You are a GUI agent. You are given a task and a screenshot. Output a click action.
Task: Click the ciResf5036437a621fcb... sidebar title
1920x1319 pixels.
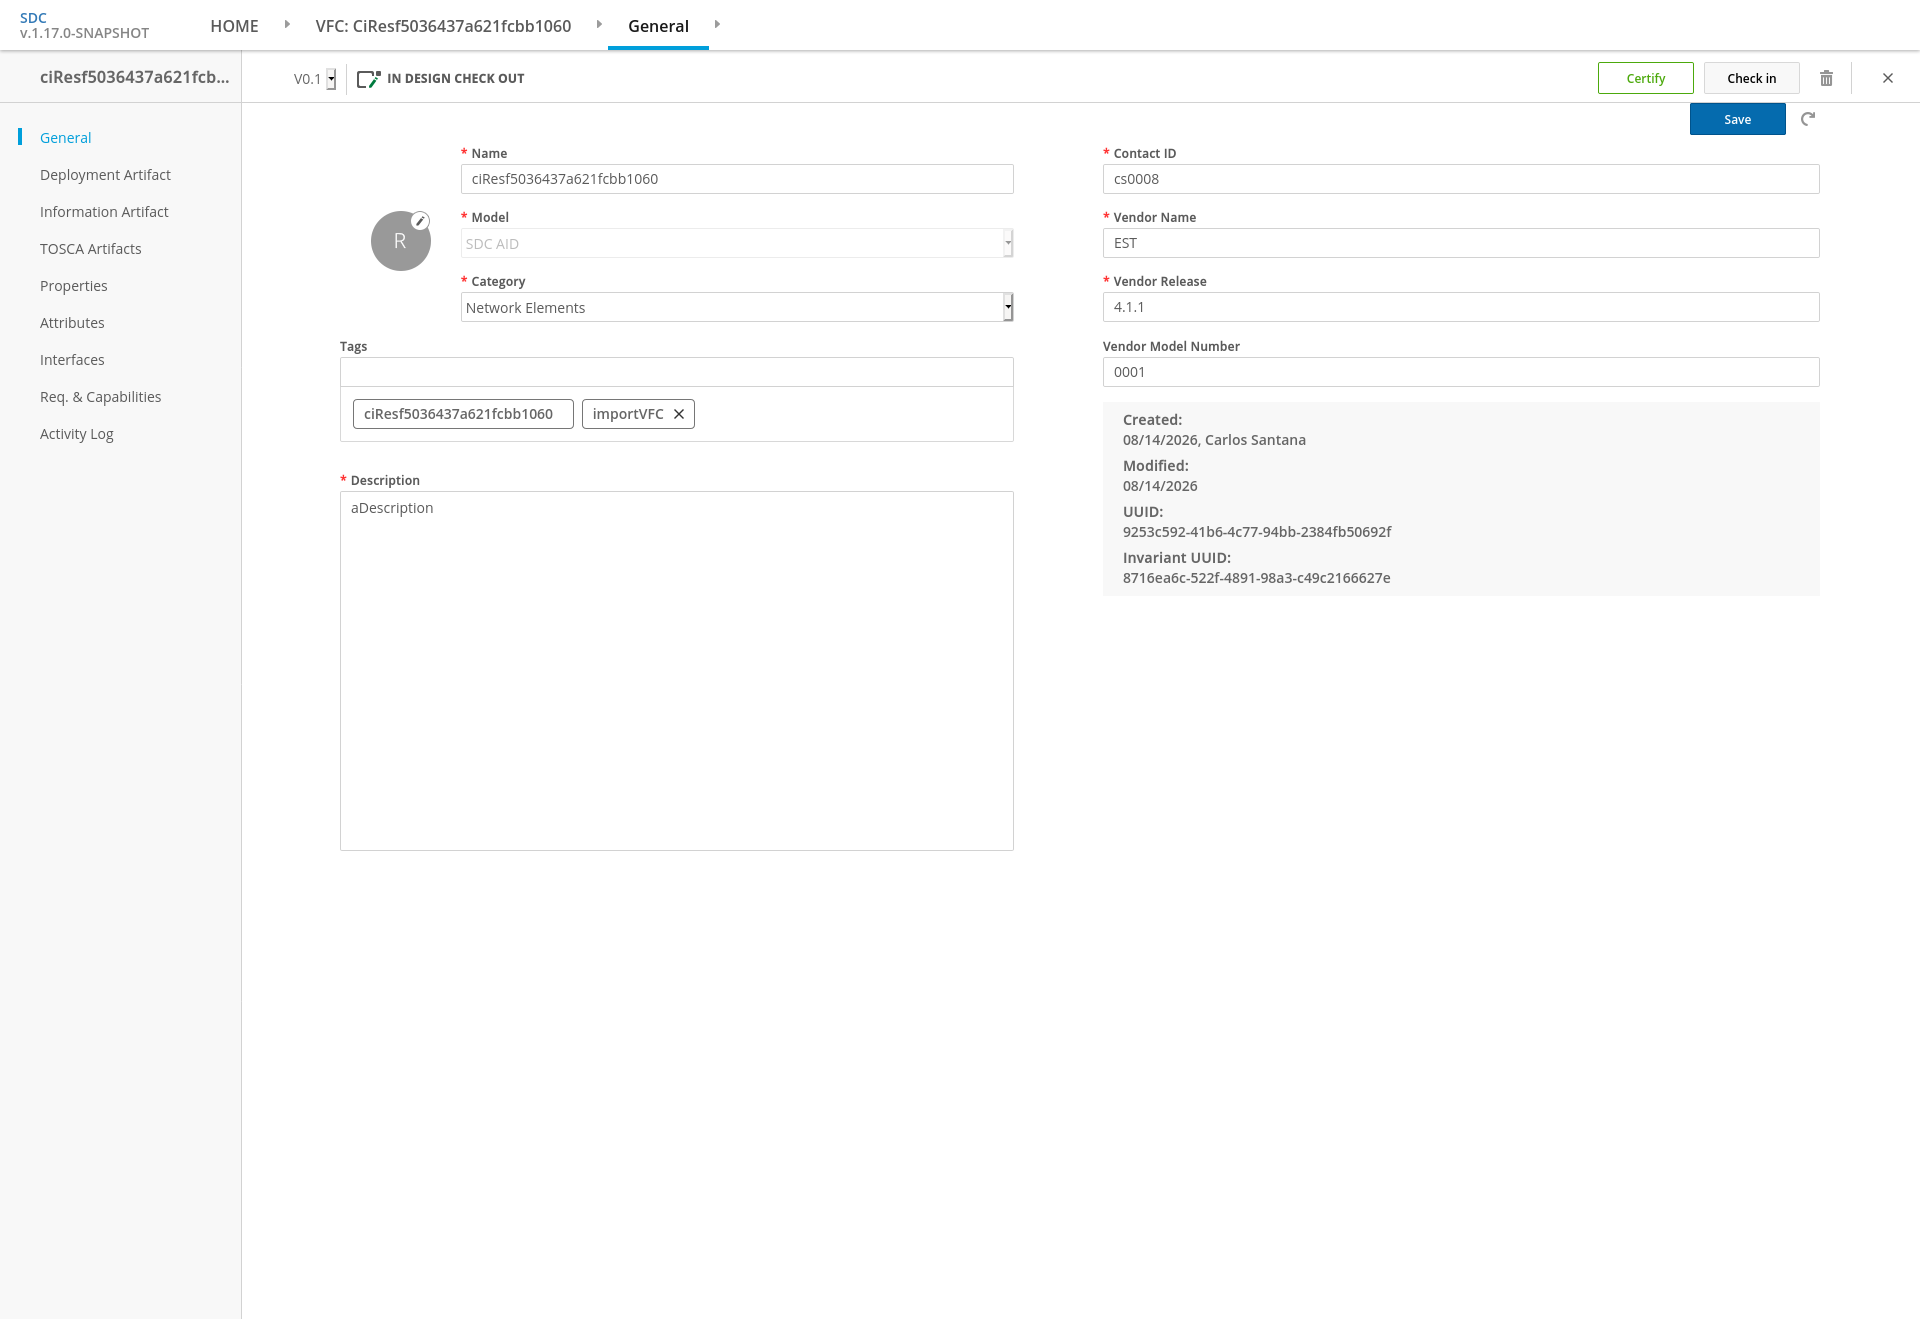pyautogui.click(x=134, y=77)
